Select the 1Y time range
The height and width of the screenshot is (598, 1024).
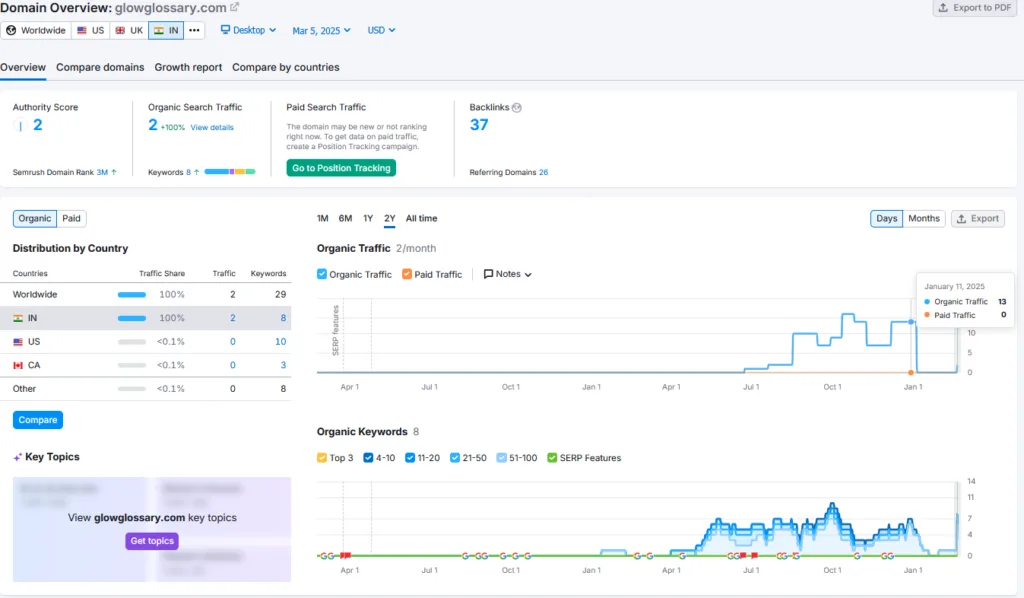click(x=368, y=219)
